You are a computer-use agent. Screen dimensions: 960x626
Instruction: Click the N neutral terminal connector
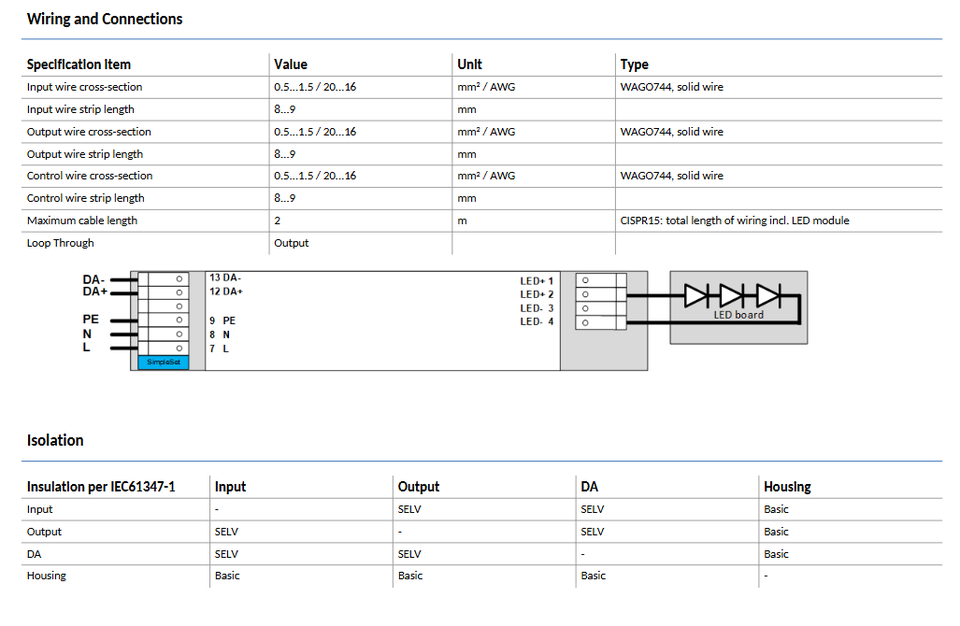[163, 334]
